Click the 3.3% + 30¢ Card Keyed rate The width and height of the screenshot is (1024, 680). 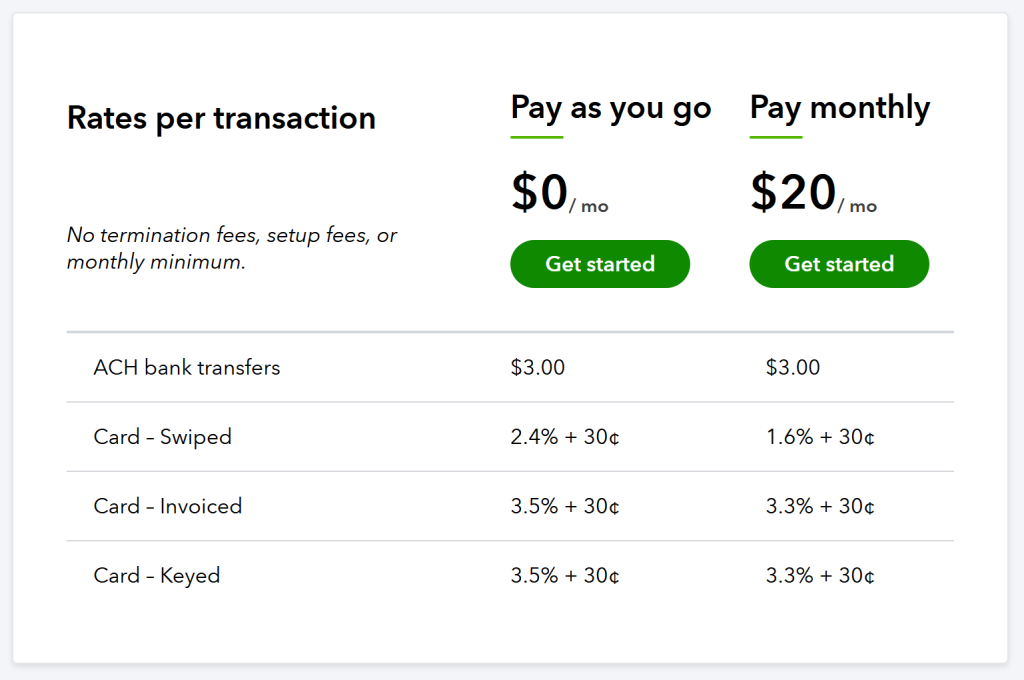tap(821, 576)
